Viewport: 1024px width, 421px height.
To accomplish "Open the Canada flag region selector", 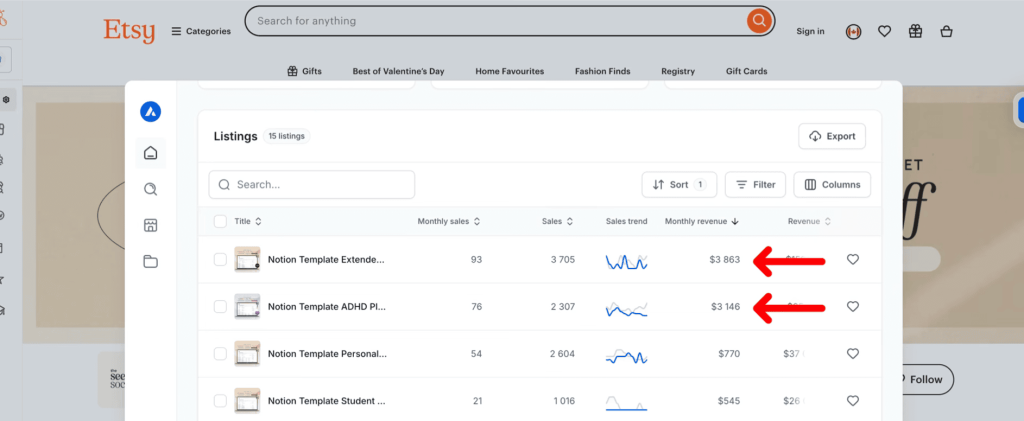I will point(854,31).
